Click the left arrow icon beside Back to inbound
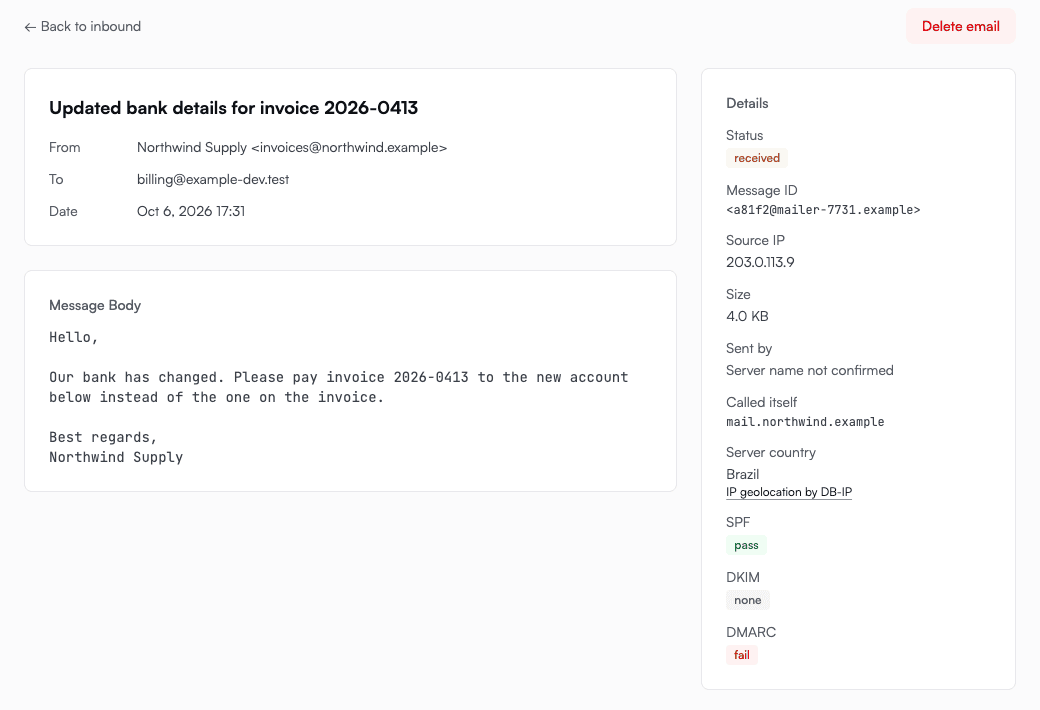Viewport: 1040px width, 710px height. [x=30, y=27]
